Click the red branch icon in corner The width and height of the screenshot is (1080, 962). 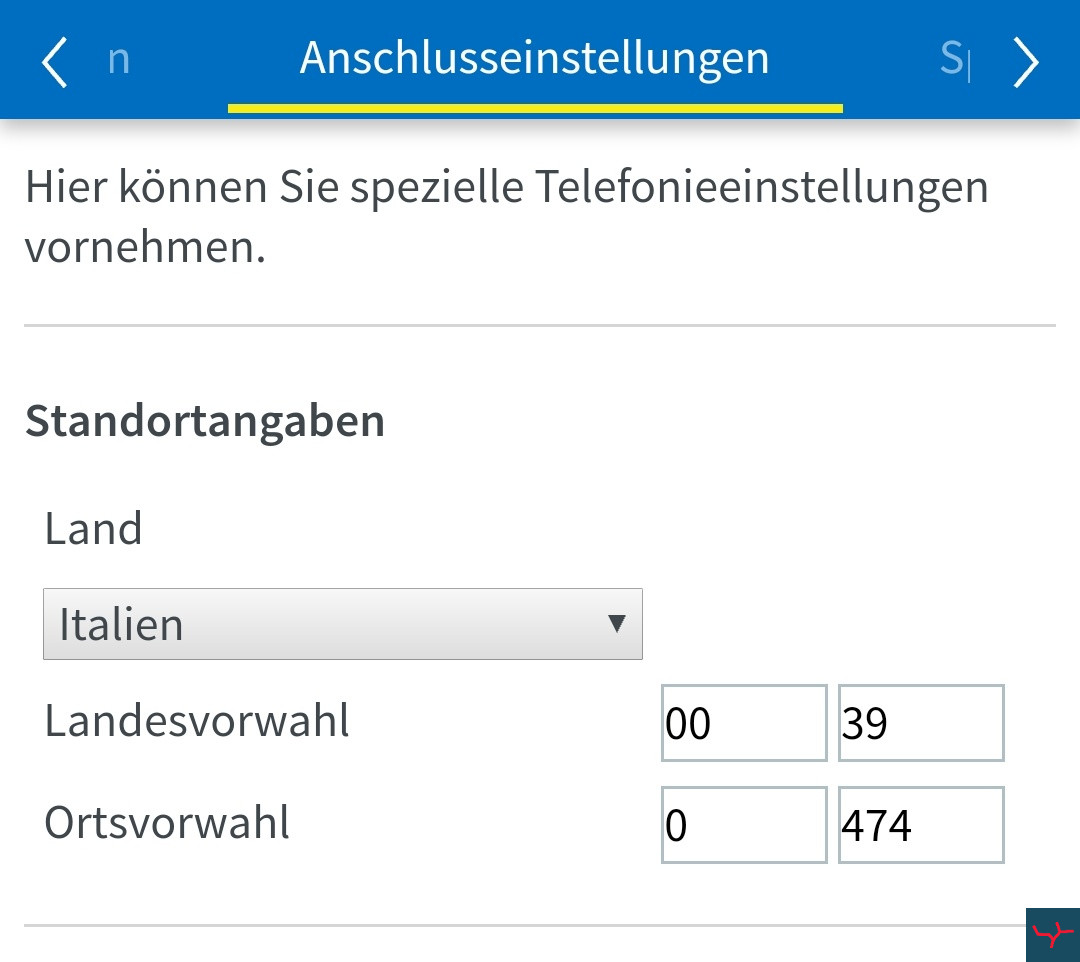point(1052,934)
